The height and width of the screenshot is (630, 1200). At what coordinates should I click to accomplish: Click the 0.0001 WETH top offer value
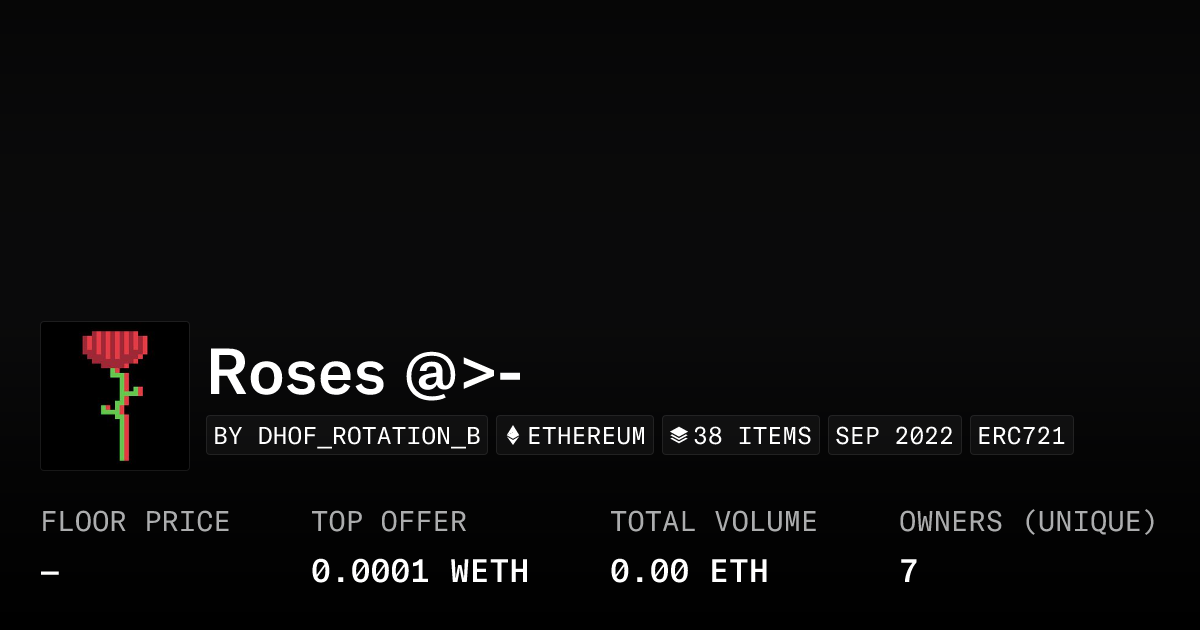coord(419,572)
